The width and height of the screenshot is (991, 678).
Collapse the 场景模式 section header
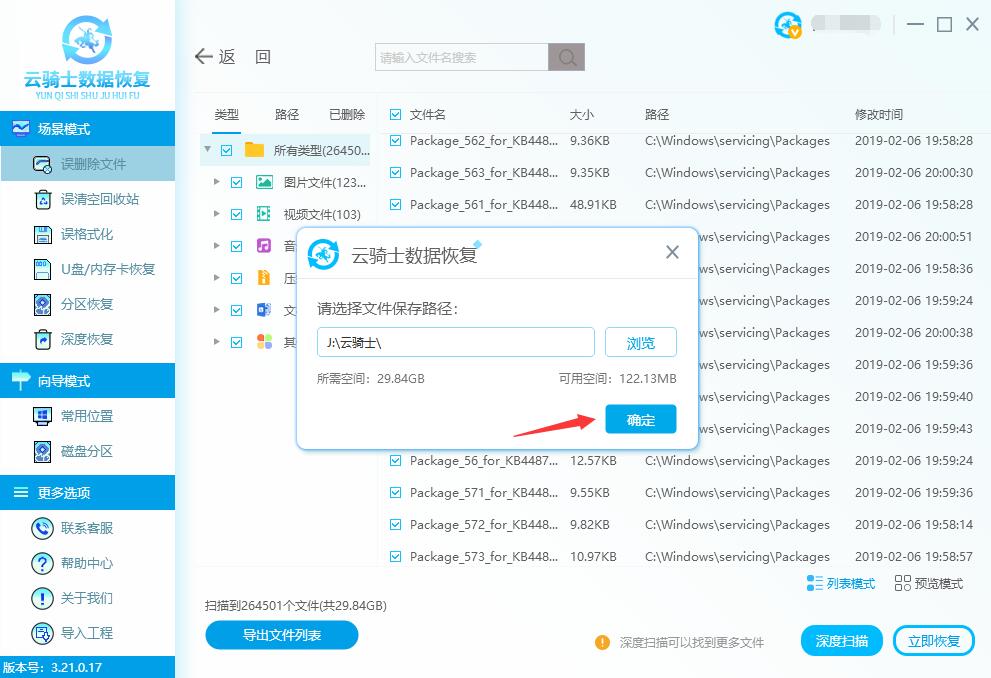(x=87, y=129)
